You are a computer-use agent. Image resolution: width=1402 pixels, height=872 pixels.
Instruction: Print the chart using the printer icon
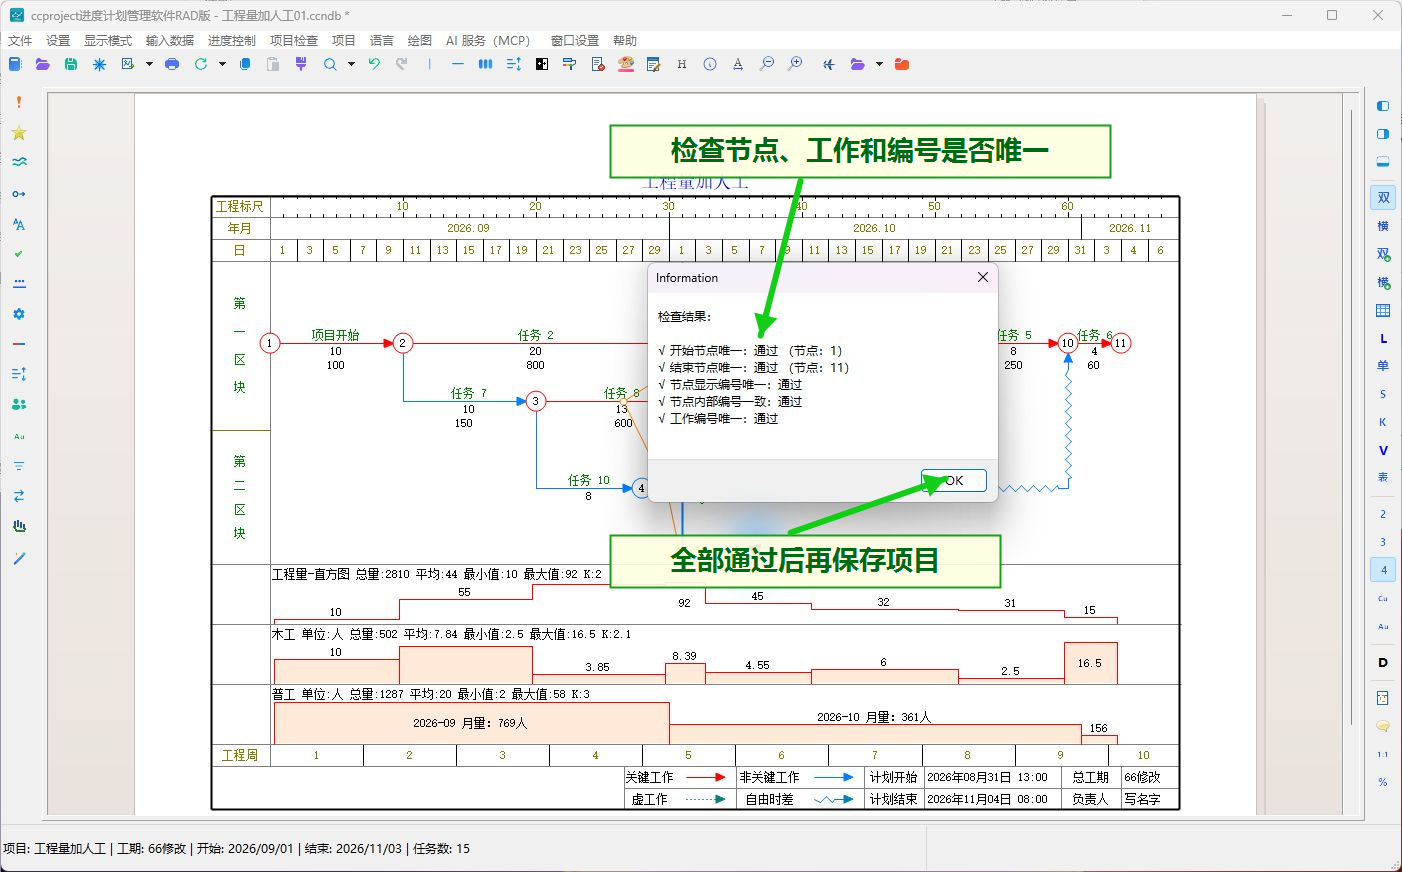point(172,64)
